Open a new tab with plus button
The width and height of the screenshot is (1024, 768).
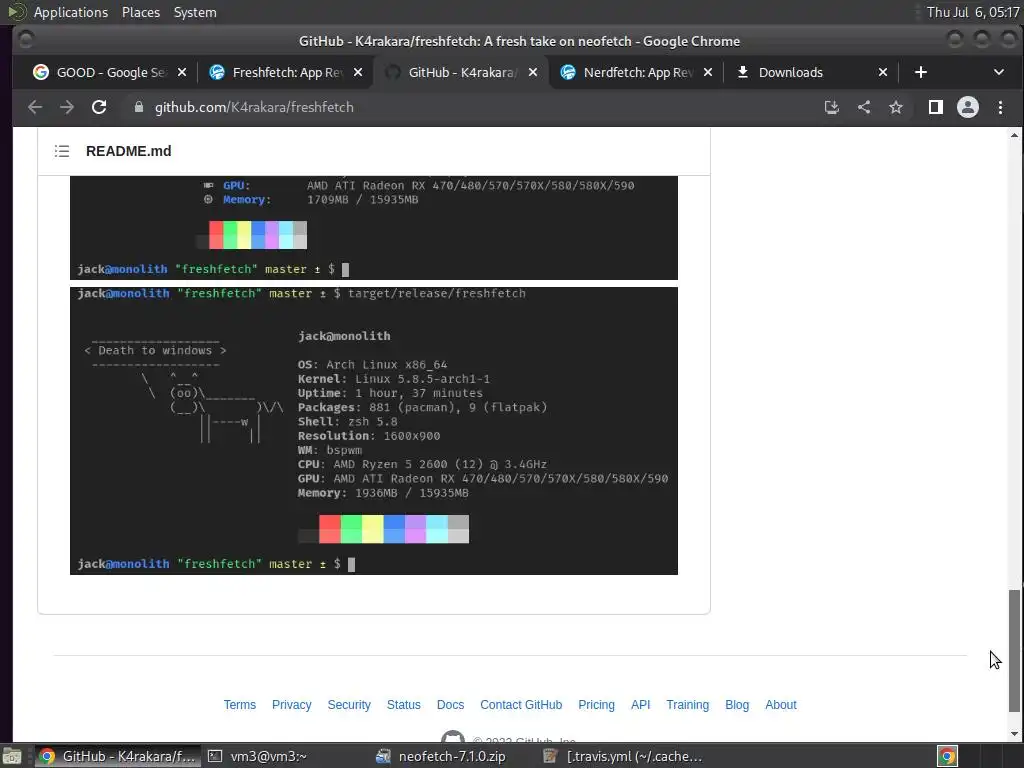tap(920, 72)
